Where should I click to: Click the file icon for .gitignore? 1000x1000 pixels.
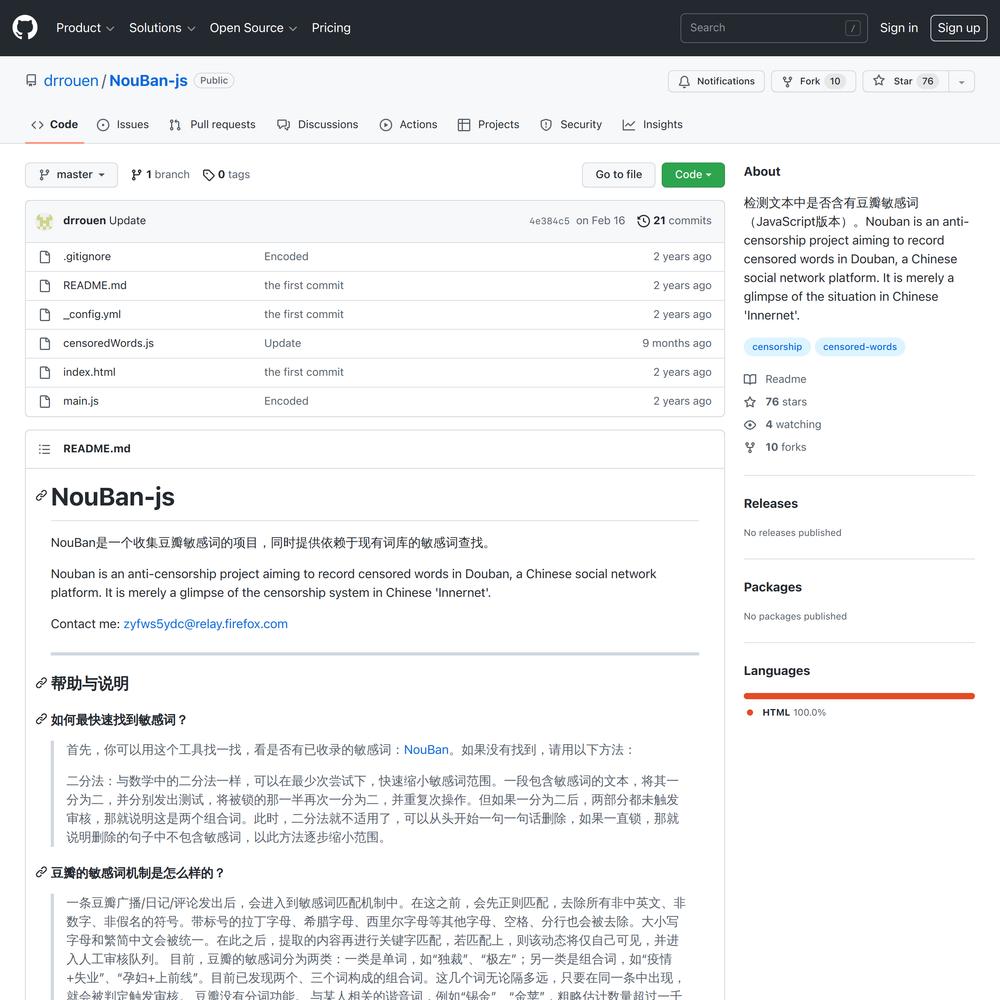point(45,256)
